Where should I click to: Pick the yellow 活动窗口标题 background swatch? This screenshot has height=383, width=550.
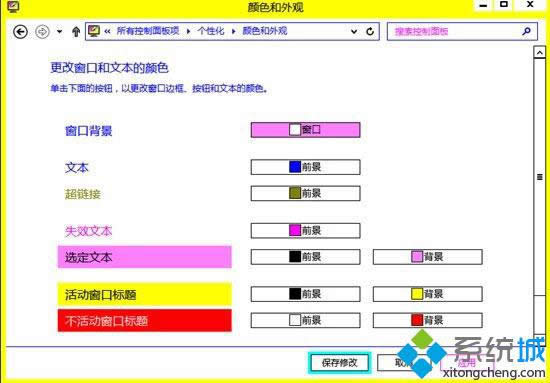(417, 294)
